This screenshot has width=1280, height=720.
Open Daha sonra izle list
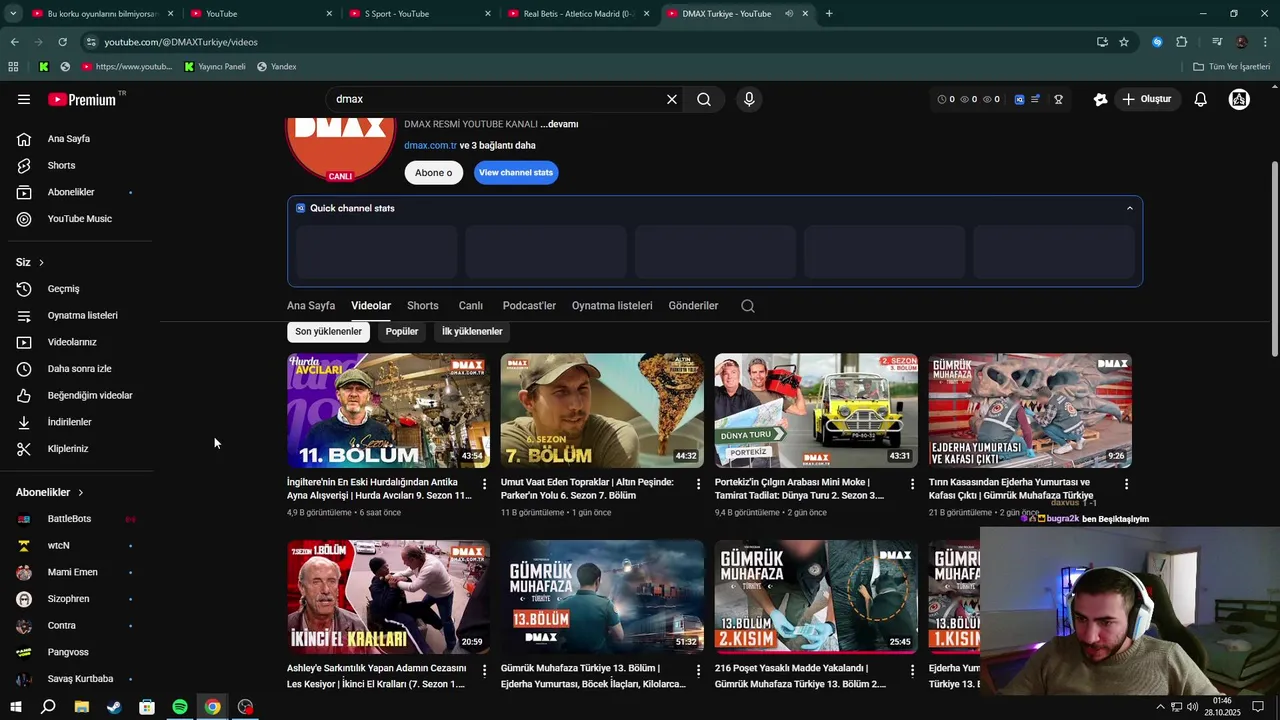coord(80,369)
